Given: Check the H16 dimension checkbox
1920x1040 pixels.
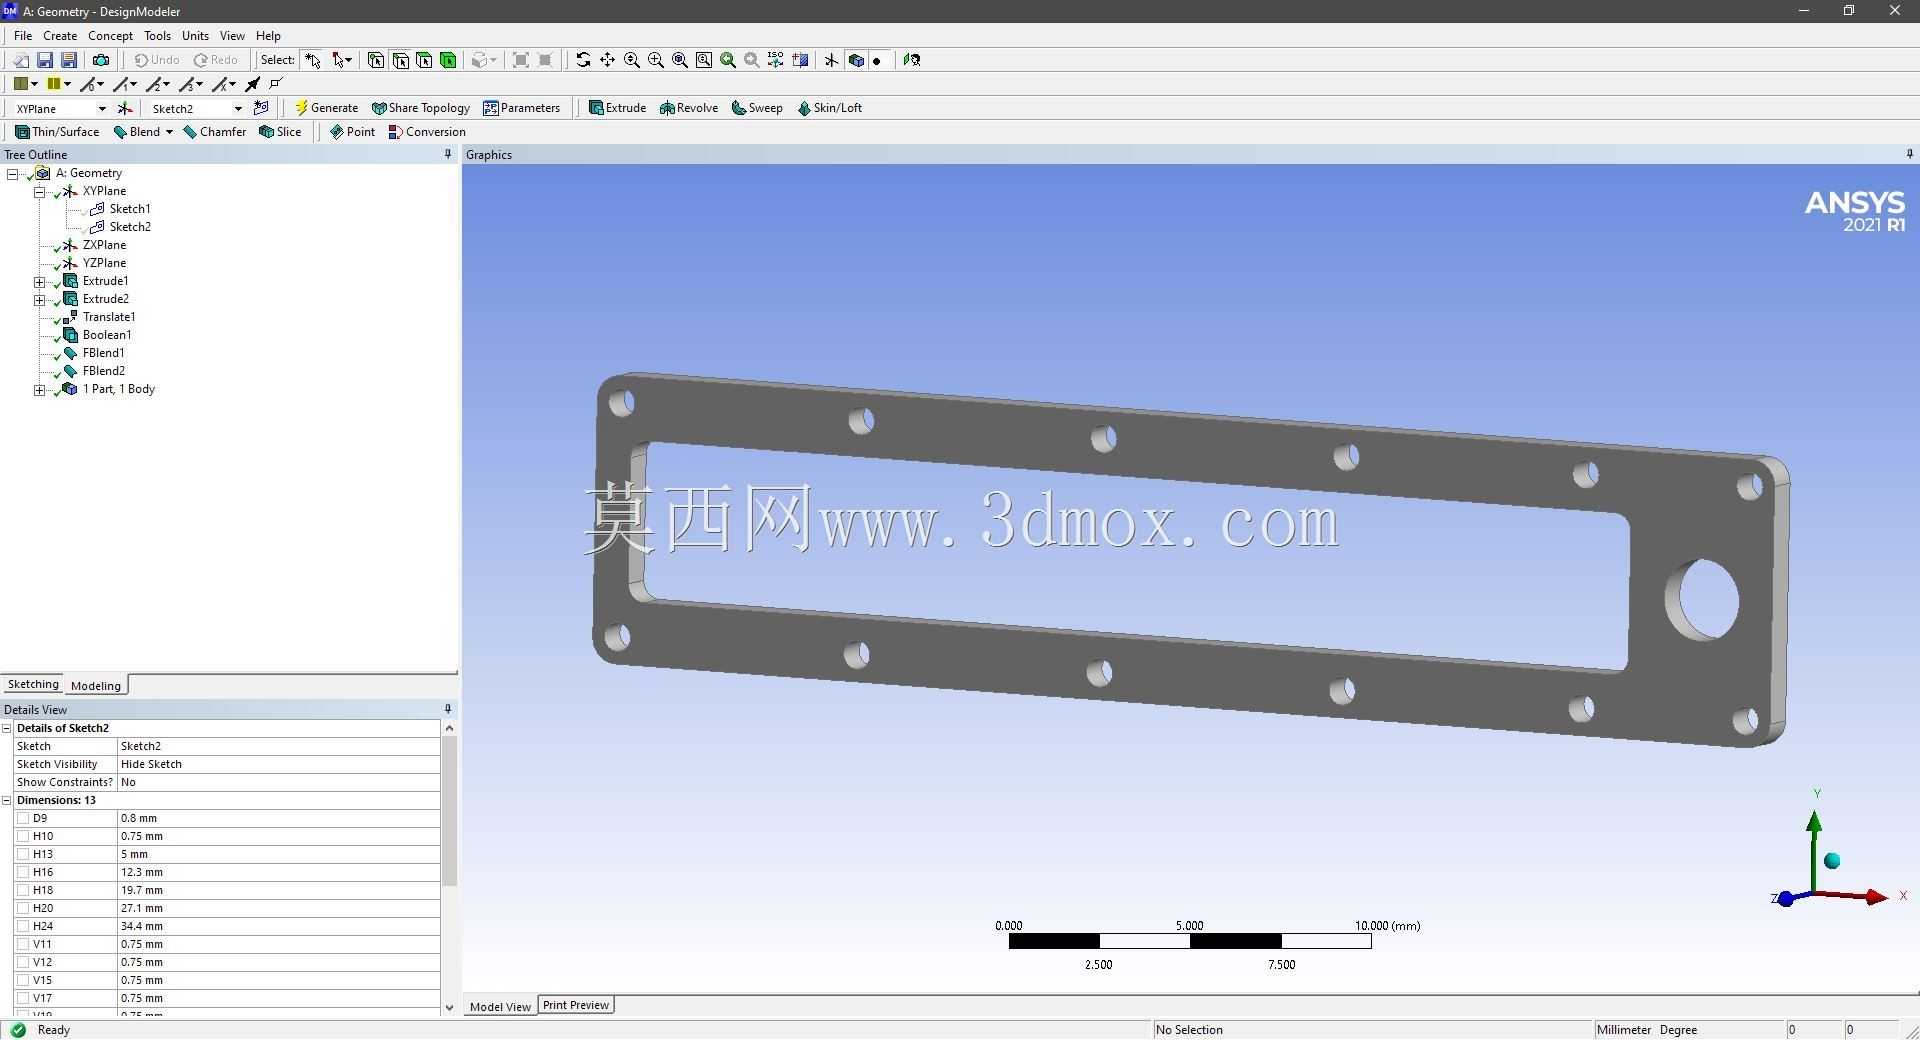Looking at the screenshot, I should point(23,872).
